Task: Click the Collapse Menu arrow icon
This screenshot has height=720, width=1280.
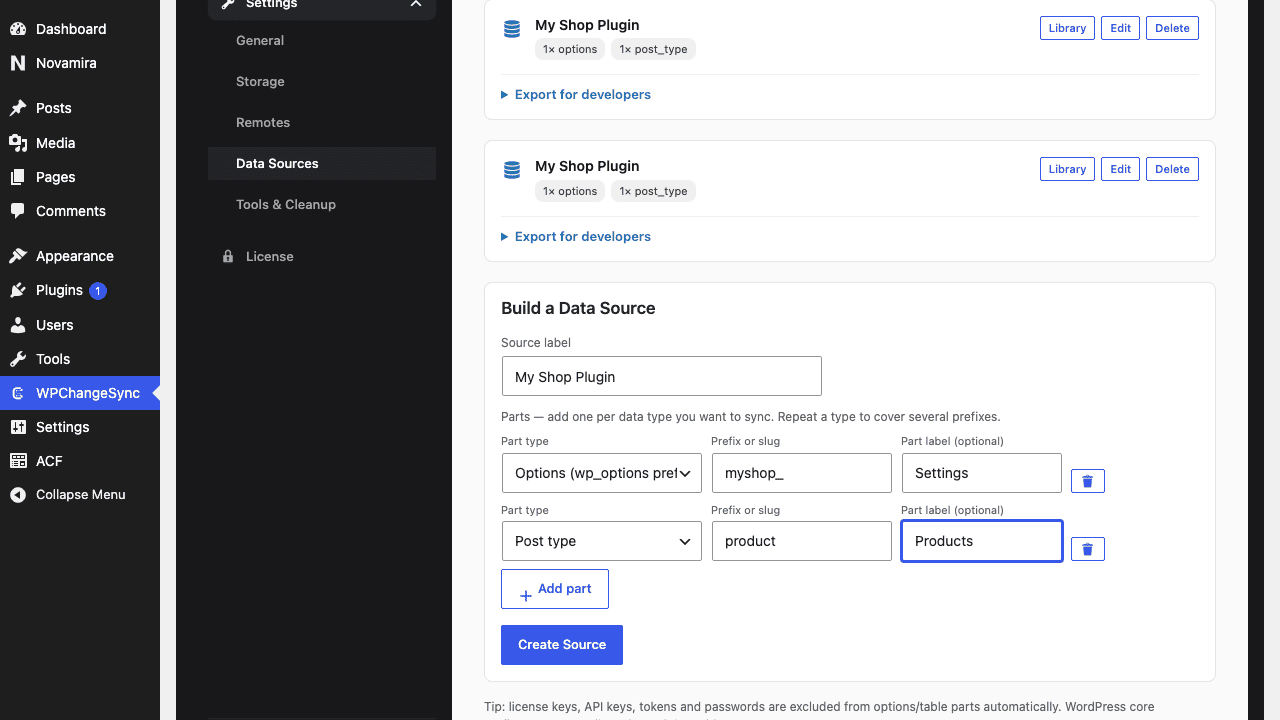Action: coord(18,495)
